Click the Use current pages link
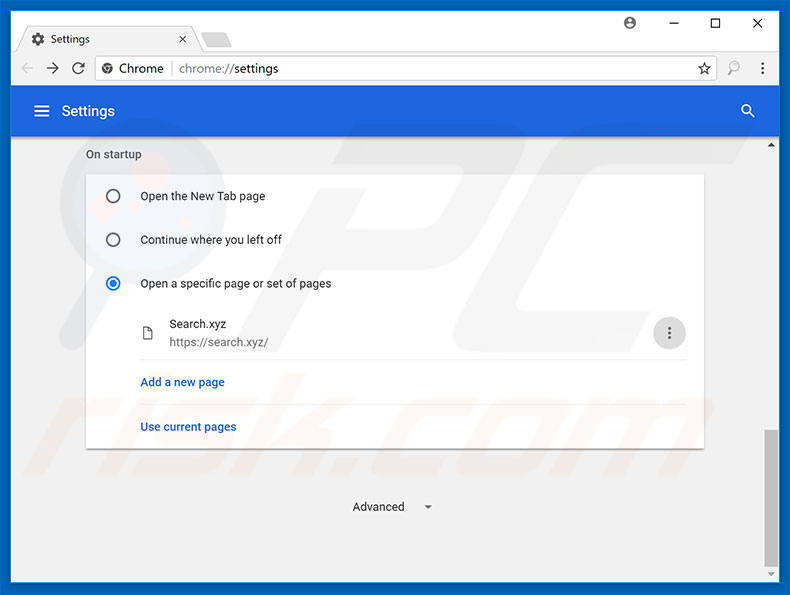Viewport: 790px width, 595px height. click(188, 427)
